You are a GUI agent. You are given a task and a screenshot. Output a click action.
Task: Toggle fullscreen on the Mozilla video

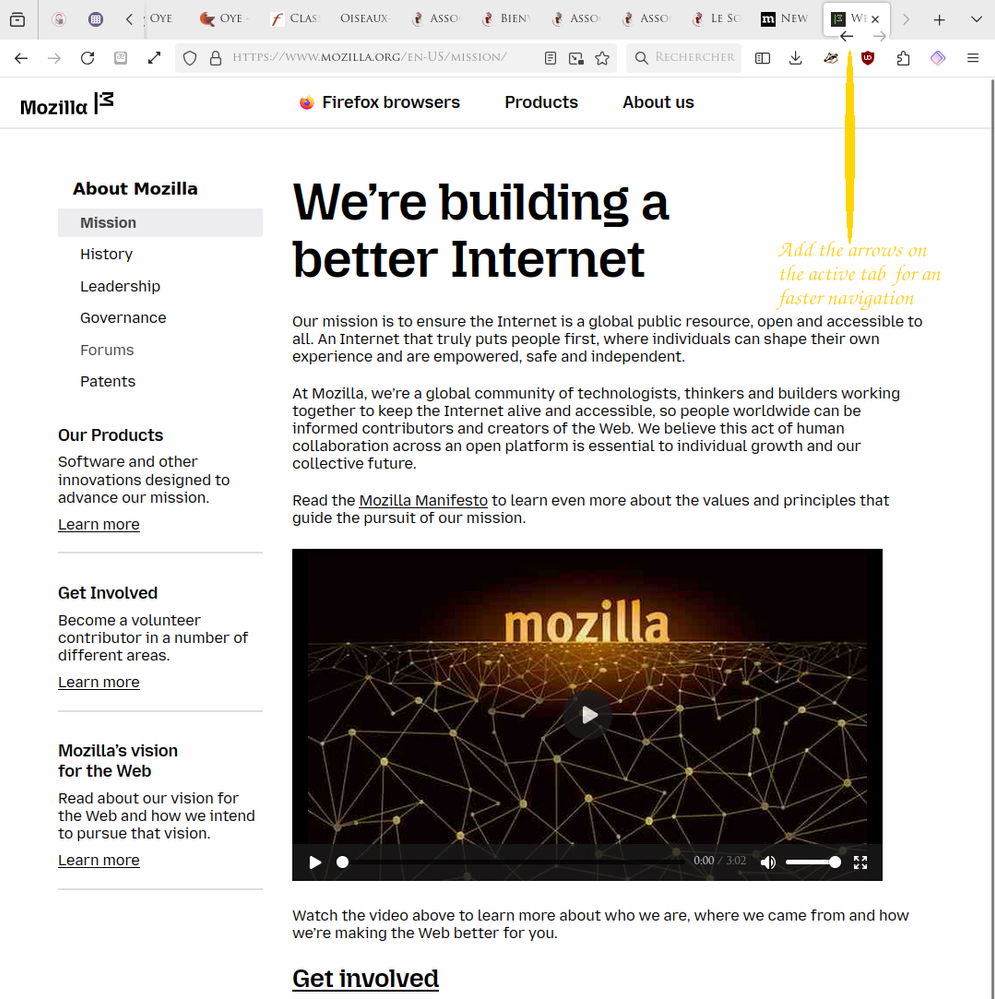point(860,862)
